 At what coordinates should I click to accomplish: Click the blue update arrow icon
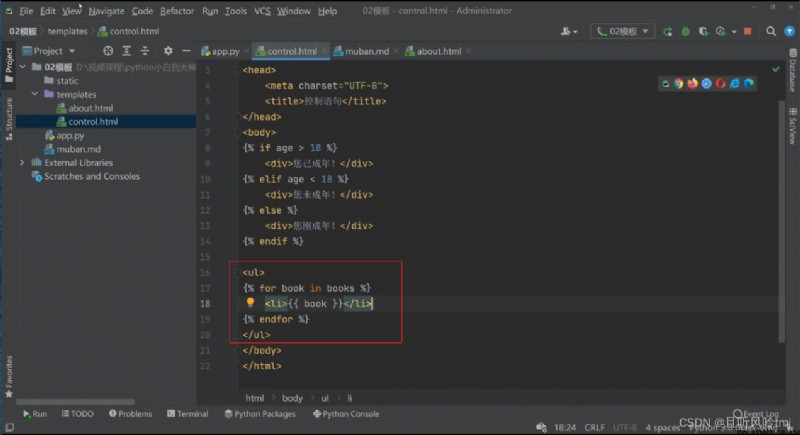tap(789, 32)
